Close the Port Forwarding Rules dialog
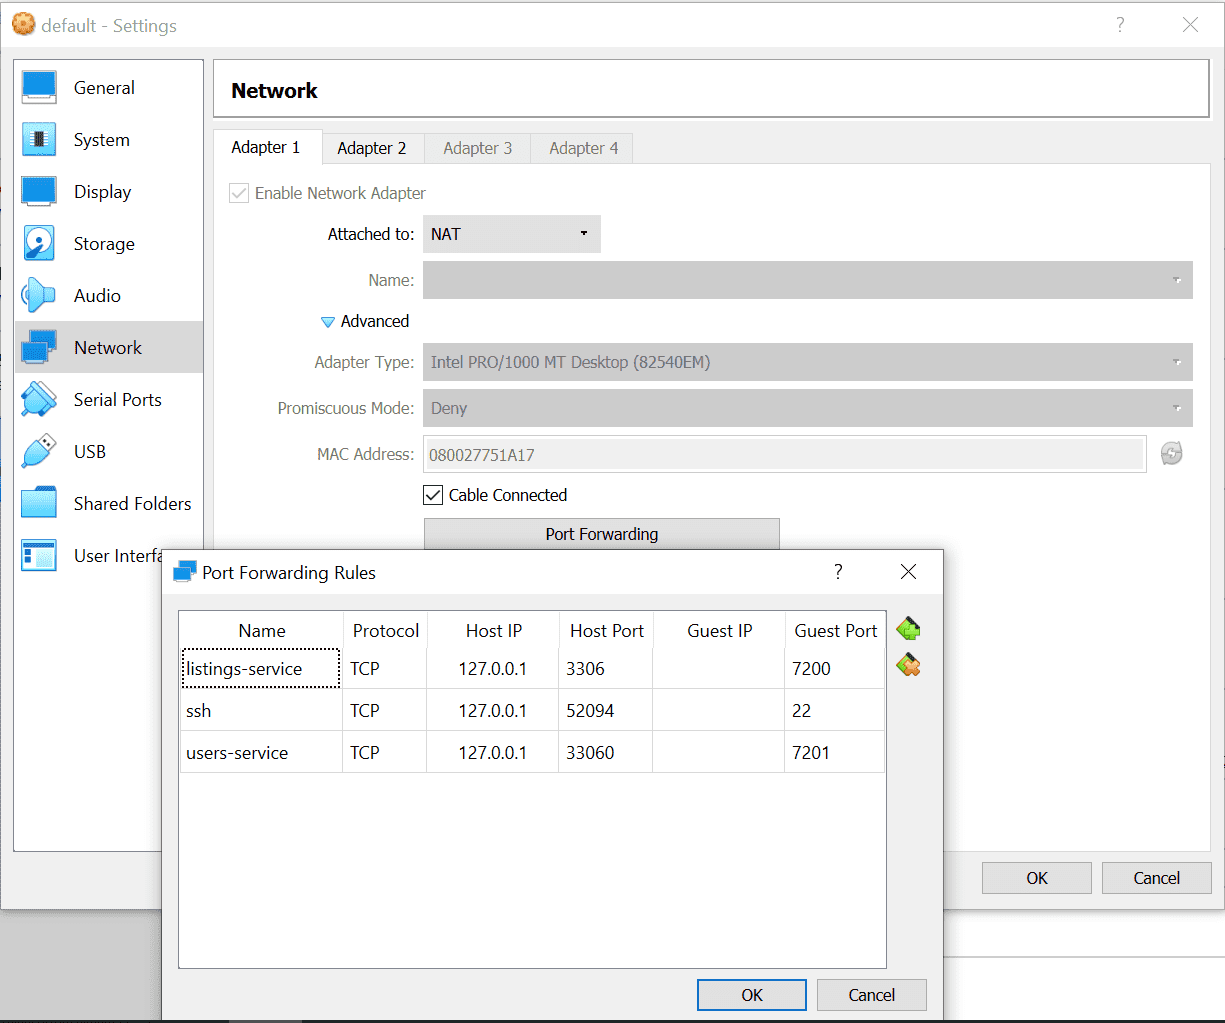 click(908, 572)
